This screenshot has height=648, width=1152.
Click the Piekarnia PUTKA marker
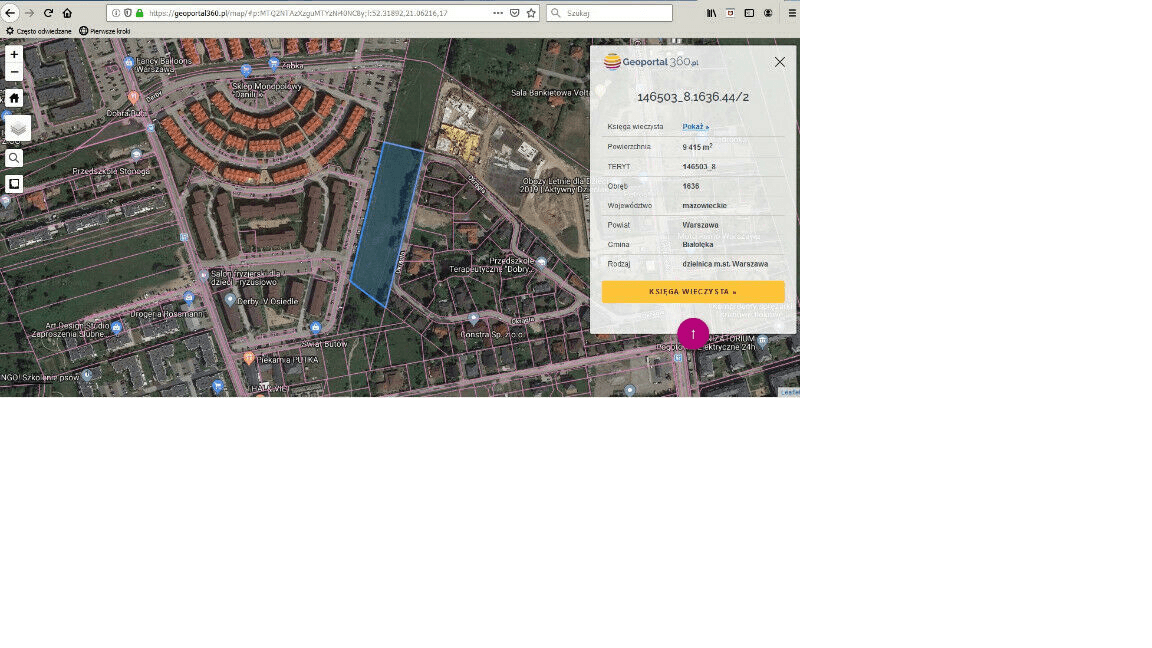[249, 359]
